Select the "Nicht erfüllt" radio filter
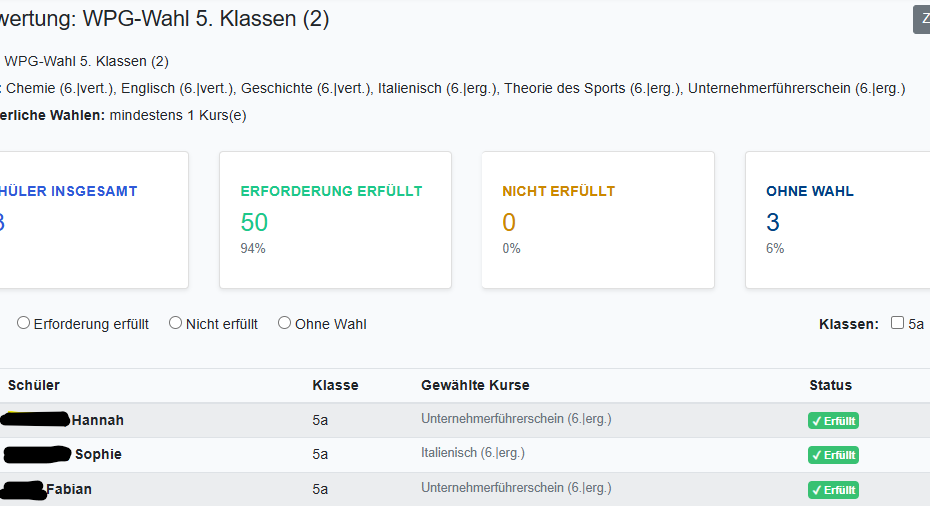This screenshot has width=930, height=506. (x=176, y=323)
